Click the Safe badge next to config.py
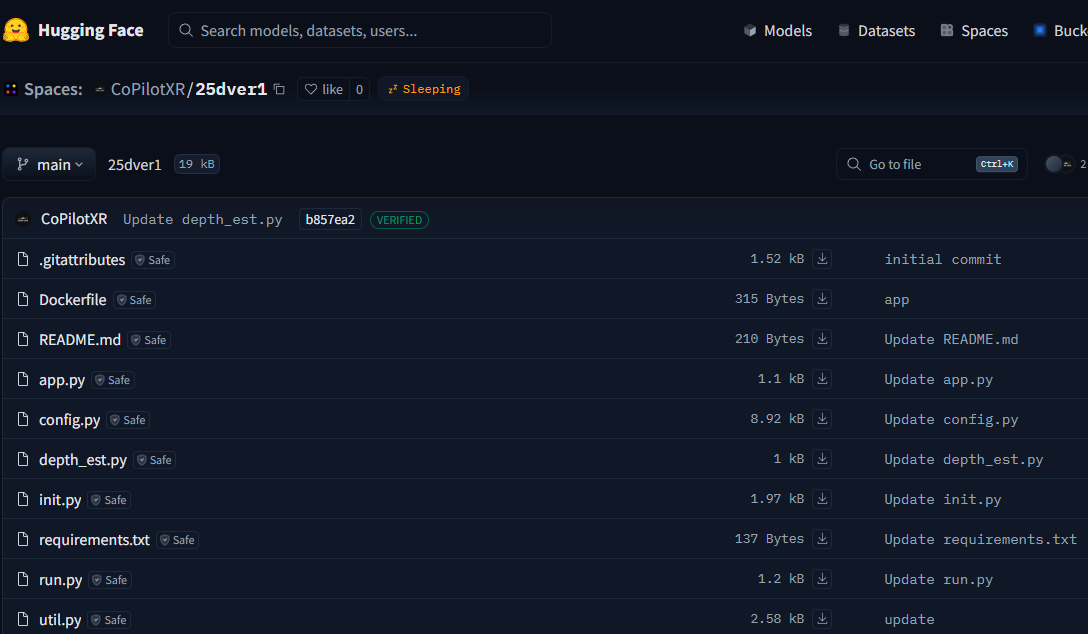Screen dimensions: 1088x634 (128, 420)
